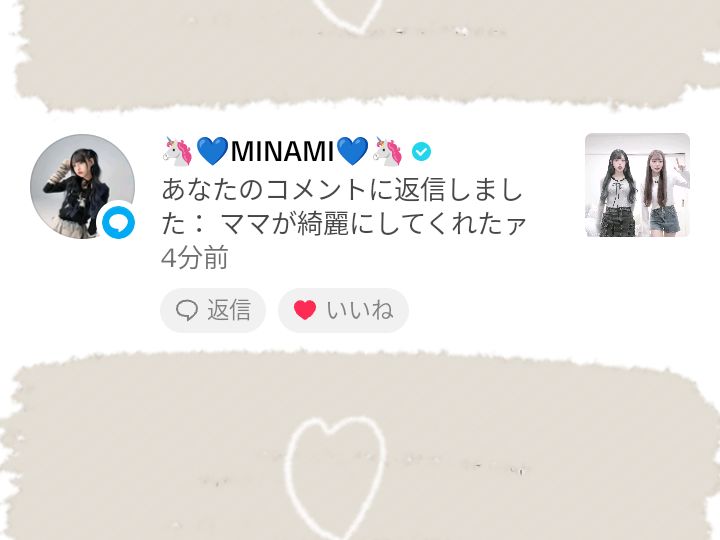The height and width of the screenshot is (540, 720).
Task: Click the unicorn emoji before MINAMI
Action: [x=178, y=151]
